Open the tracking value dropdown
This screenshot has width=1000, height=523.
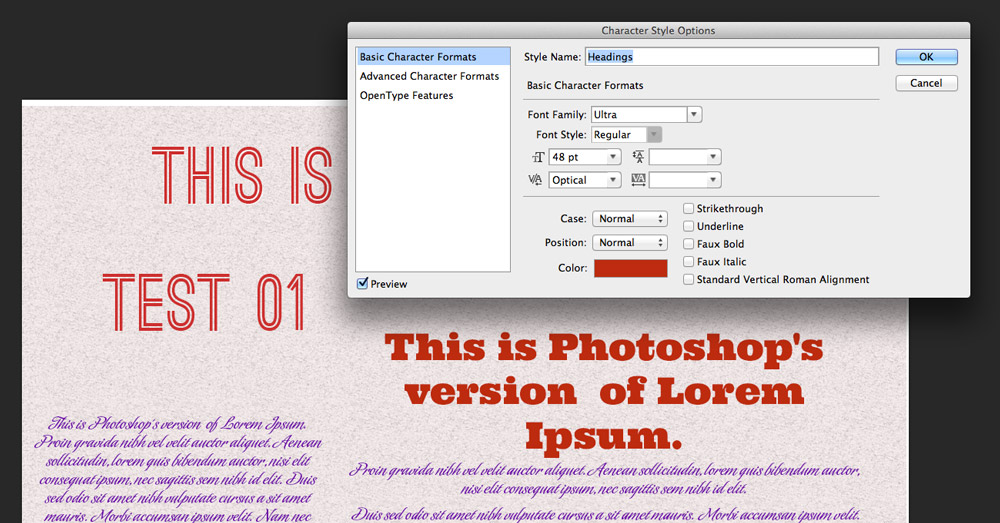(713, 180)
